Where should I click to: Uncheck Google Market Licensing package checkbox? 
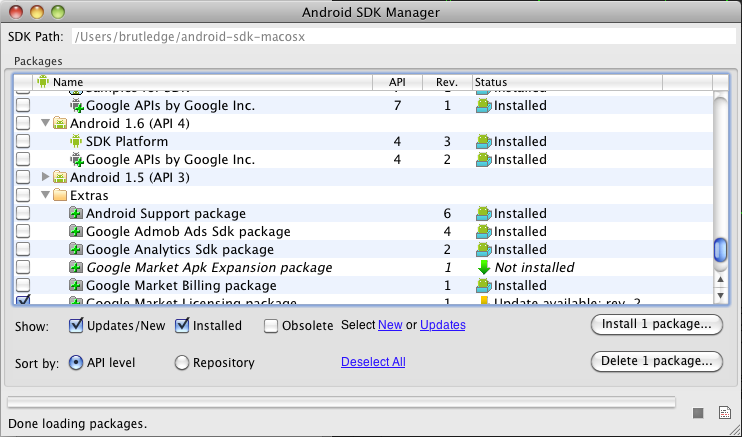point(23,300)
